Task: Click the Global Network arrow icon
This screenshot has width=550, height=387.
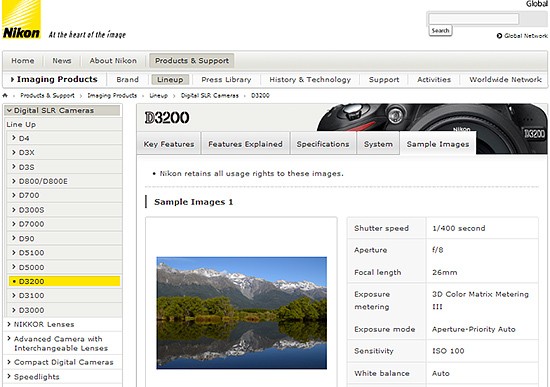Action: pyautogui.click(x=499, y=36)
